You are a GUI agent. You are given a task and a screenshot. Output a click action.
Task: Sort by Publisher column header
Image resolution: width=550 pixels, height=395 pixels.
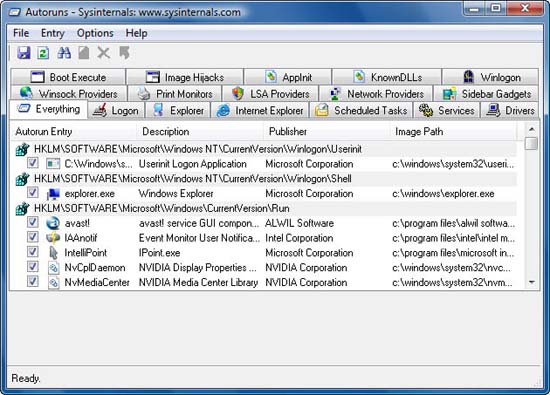point(327,132)
